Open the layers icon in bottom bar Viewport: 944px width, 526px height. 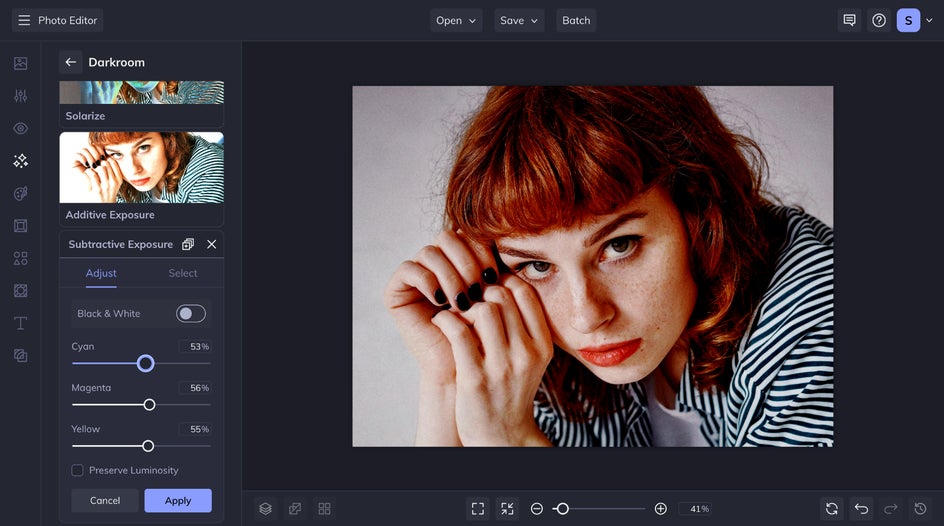(265, 509)
